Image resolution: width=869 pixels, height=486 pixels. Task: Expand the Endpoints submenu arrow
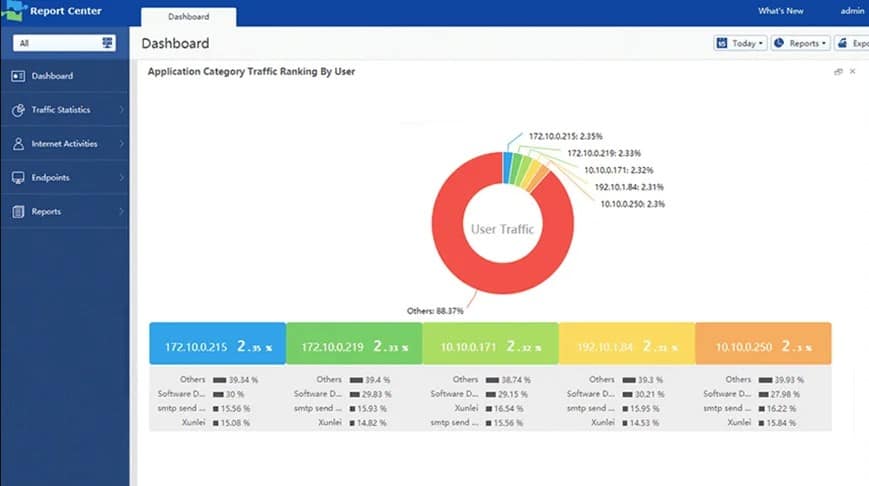point(121,178)
